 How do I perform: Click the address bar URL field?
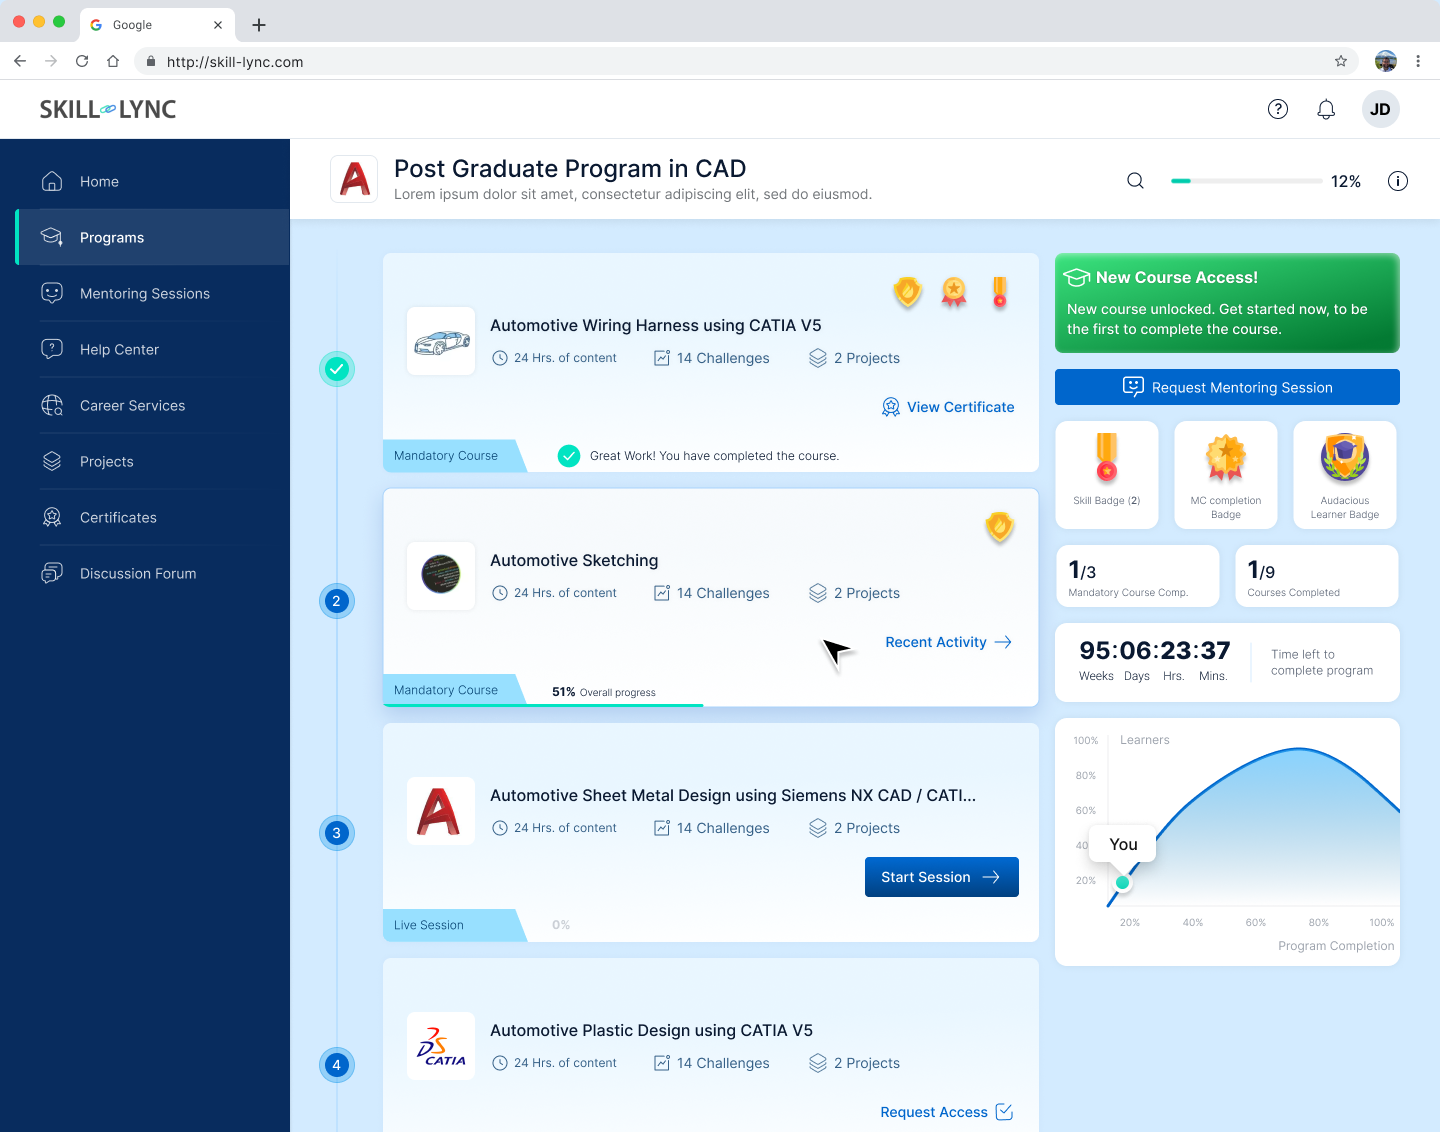coord(746,61)
